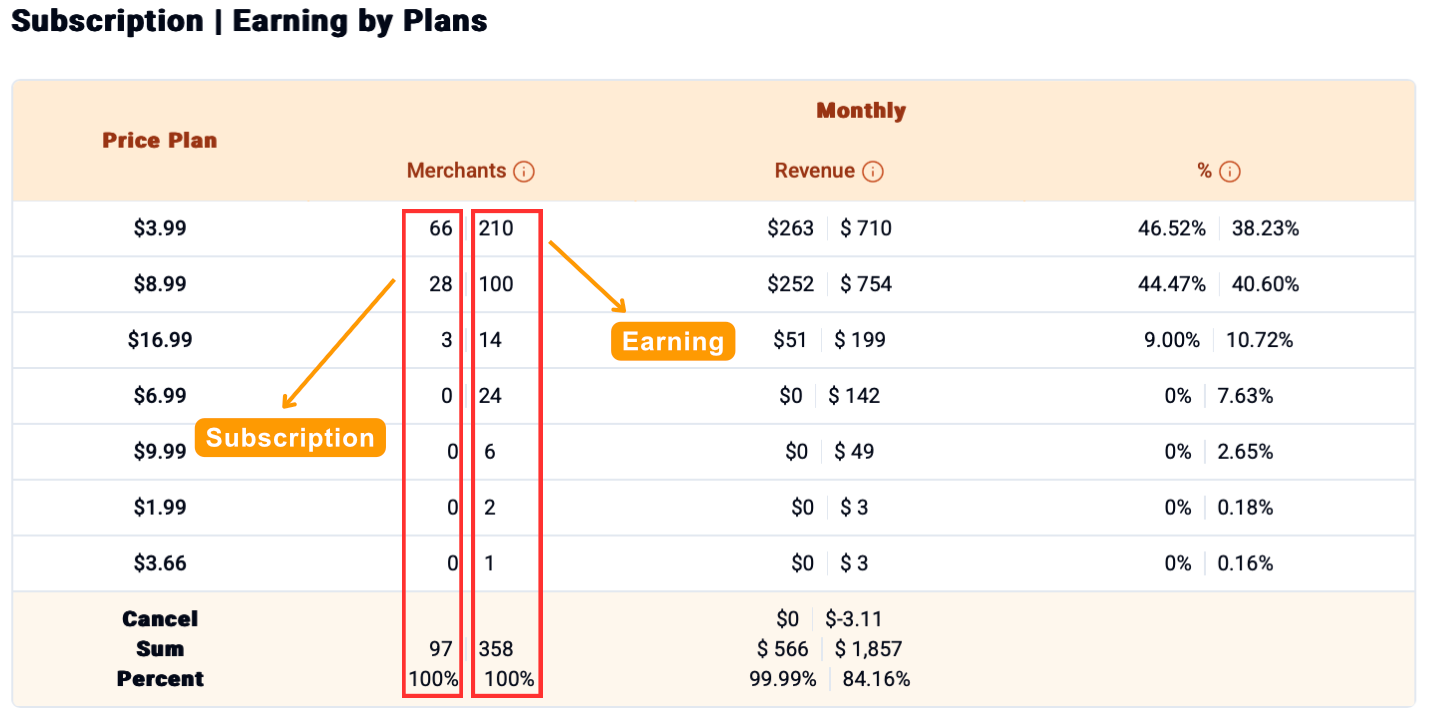
Task: Click the orange Subscription label
Action: click(290, 438)
